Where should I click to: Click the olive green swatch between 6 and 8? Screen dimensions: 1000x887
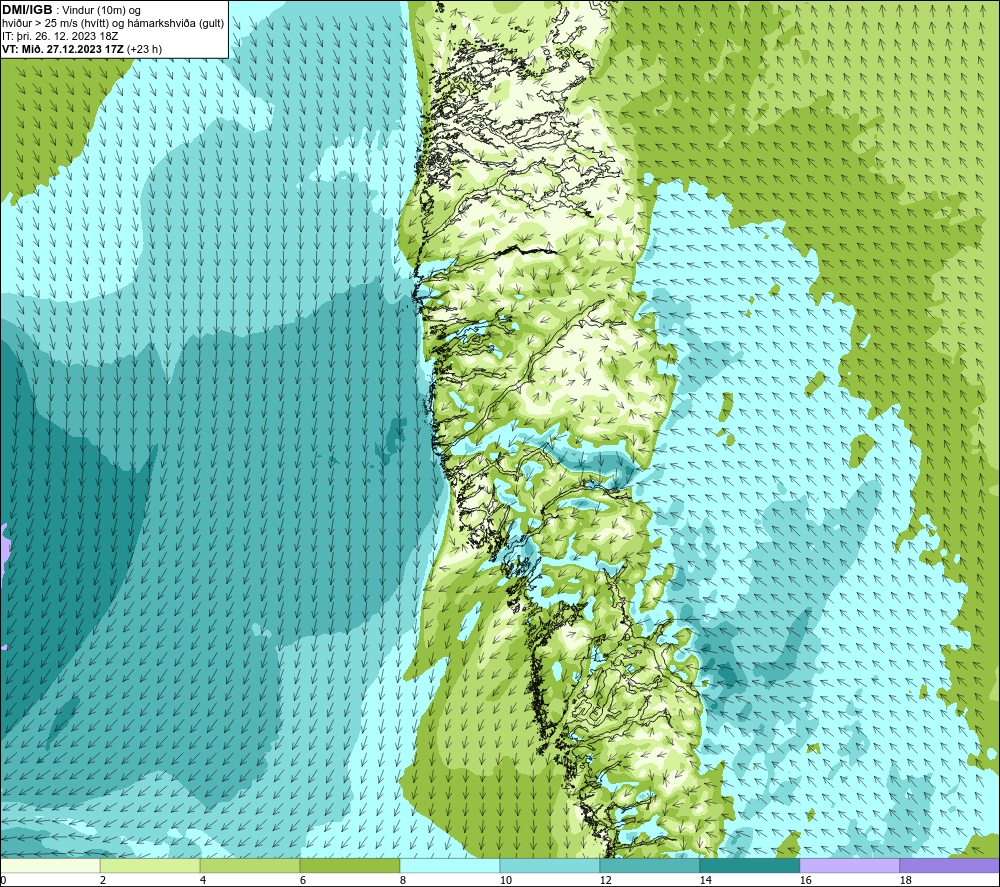pos(349,865)
